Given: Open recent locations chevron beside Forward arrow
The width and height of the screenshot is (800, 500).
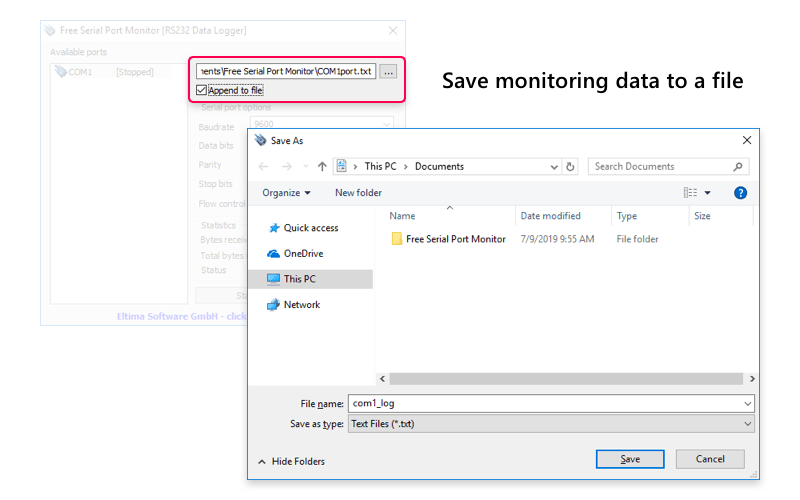Looking at the screenshot, I should tap(306, 166).
